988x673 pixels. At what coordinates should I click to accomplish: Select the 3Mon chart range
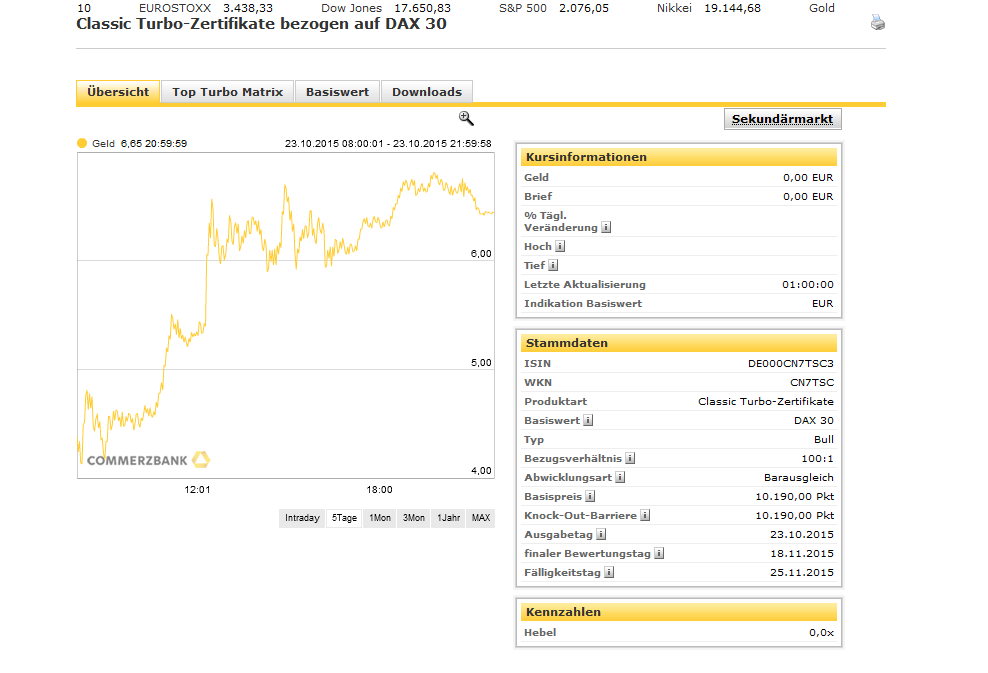[x=414, y=518]
